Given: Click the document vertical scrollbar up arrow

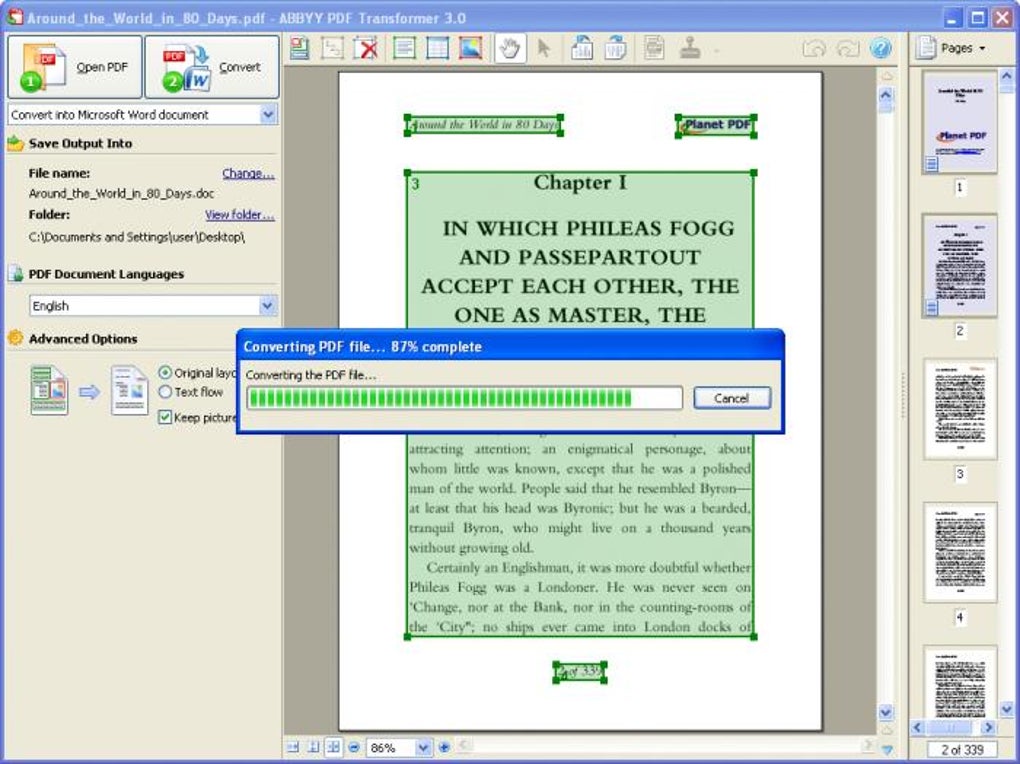Looking at the screenshot, I should pos(885,96).
